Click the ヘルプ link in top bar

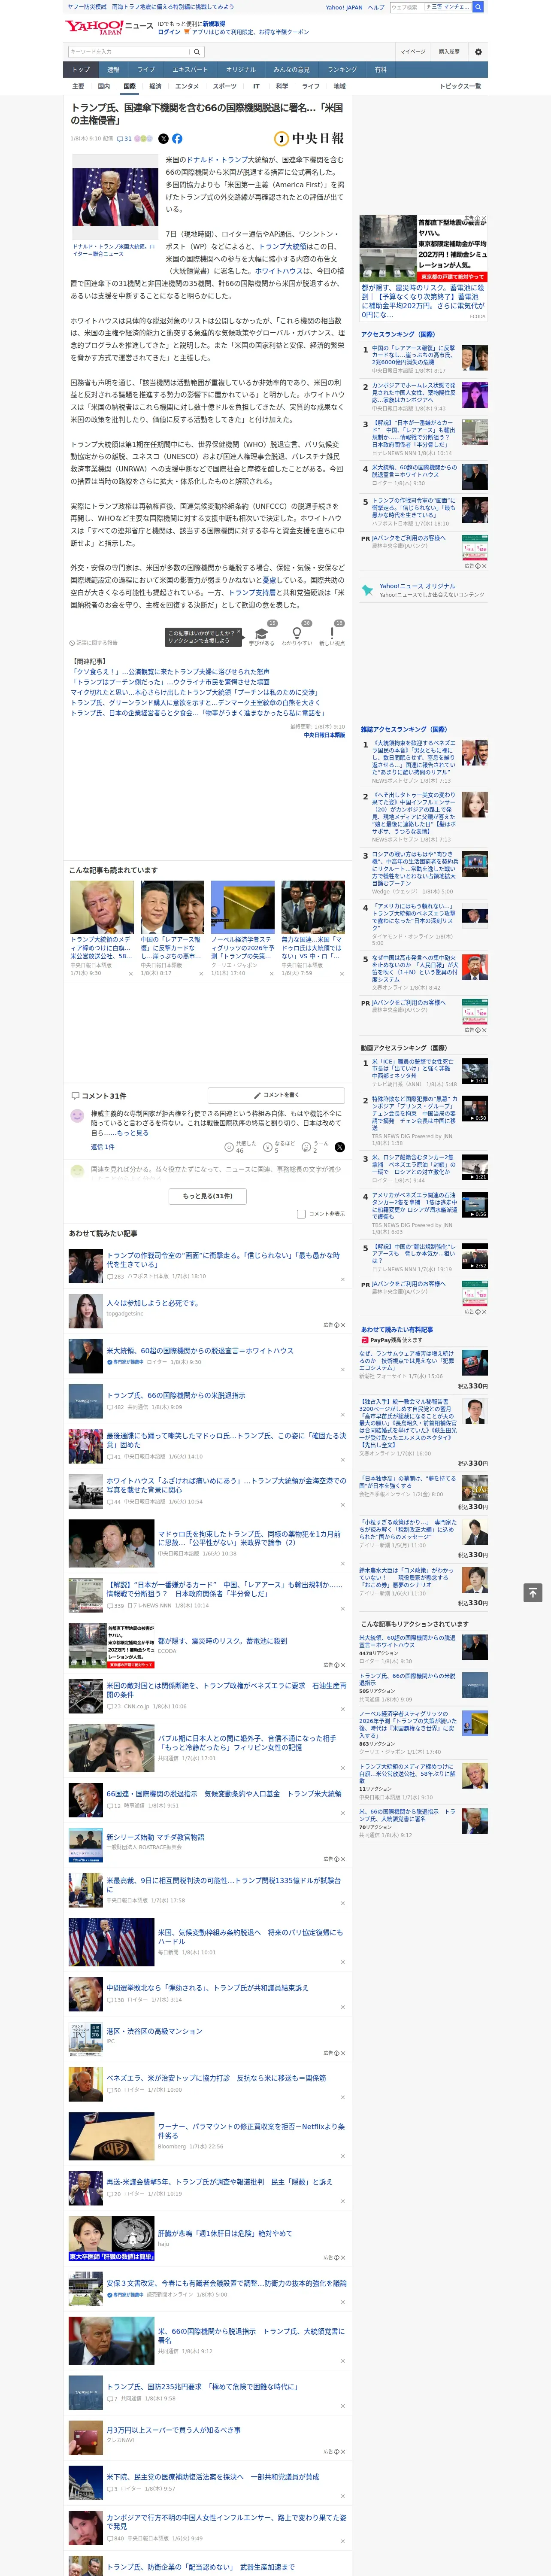375,7
